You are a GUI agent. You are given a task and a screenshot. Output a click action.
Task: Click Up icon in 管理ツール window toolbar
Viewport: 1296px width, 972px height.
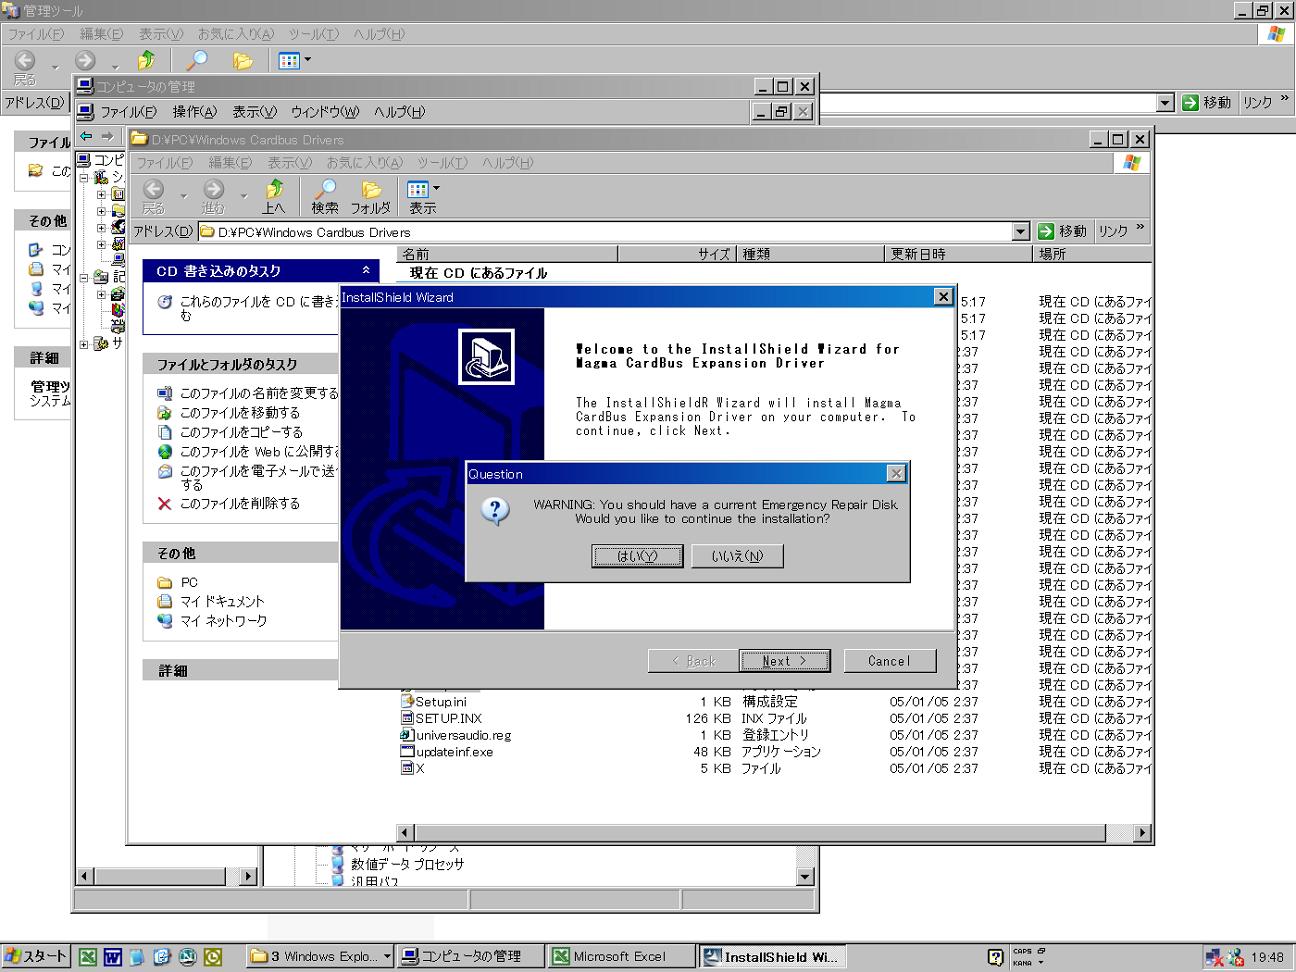146,61
